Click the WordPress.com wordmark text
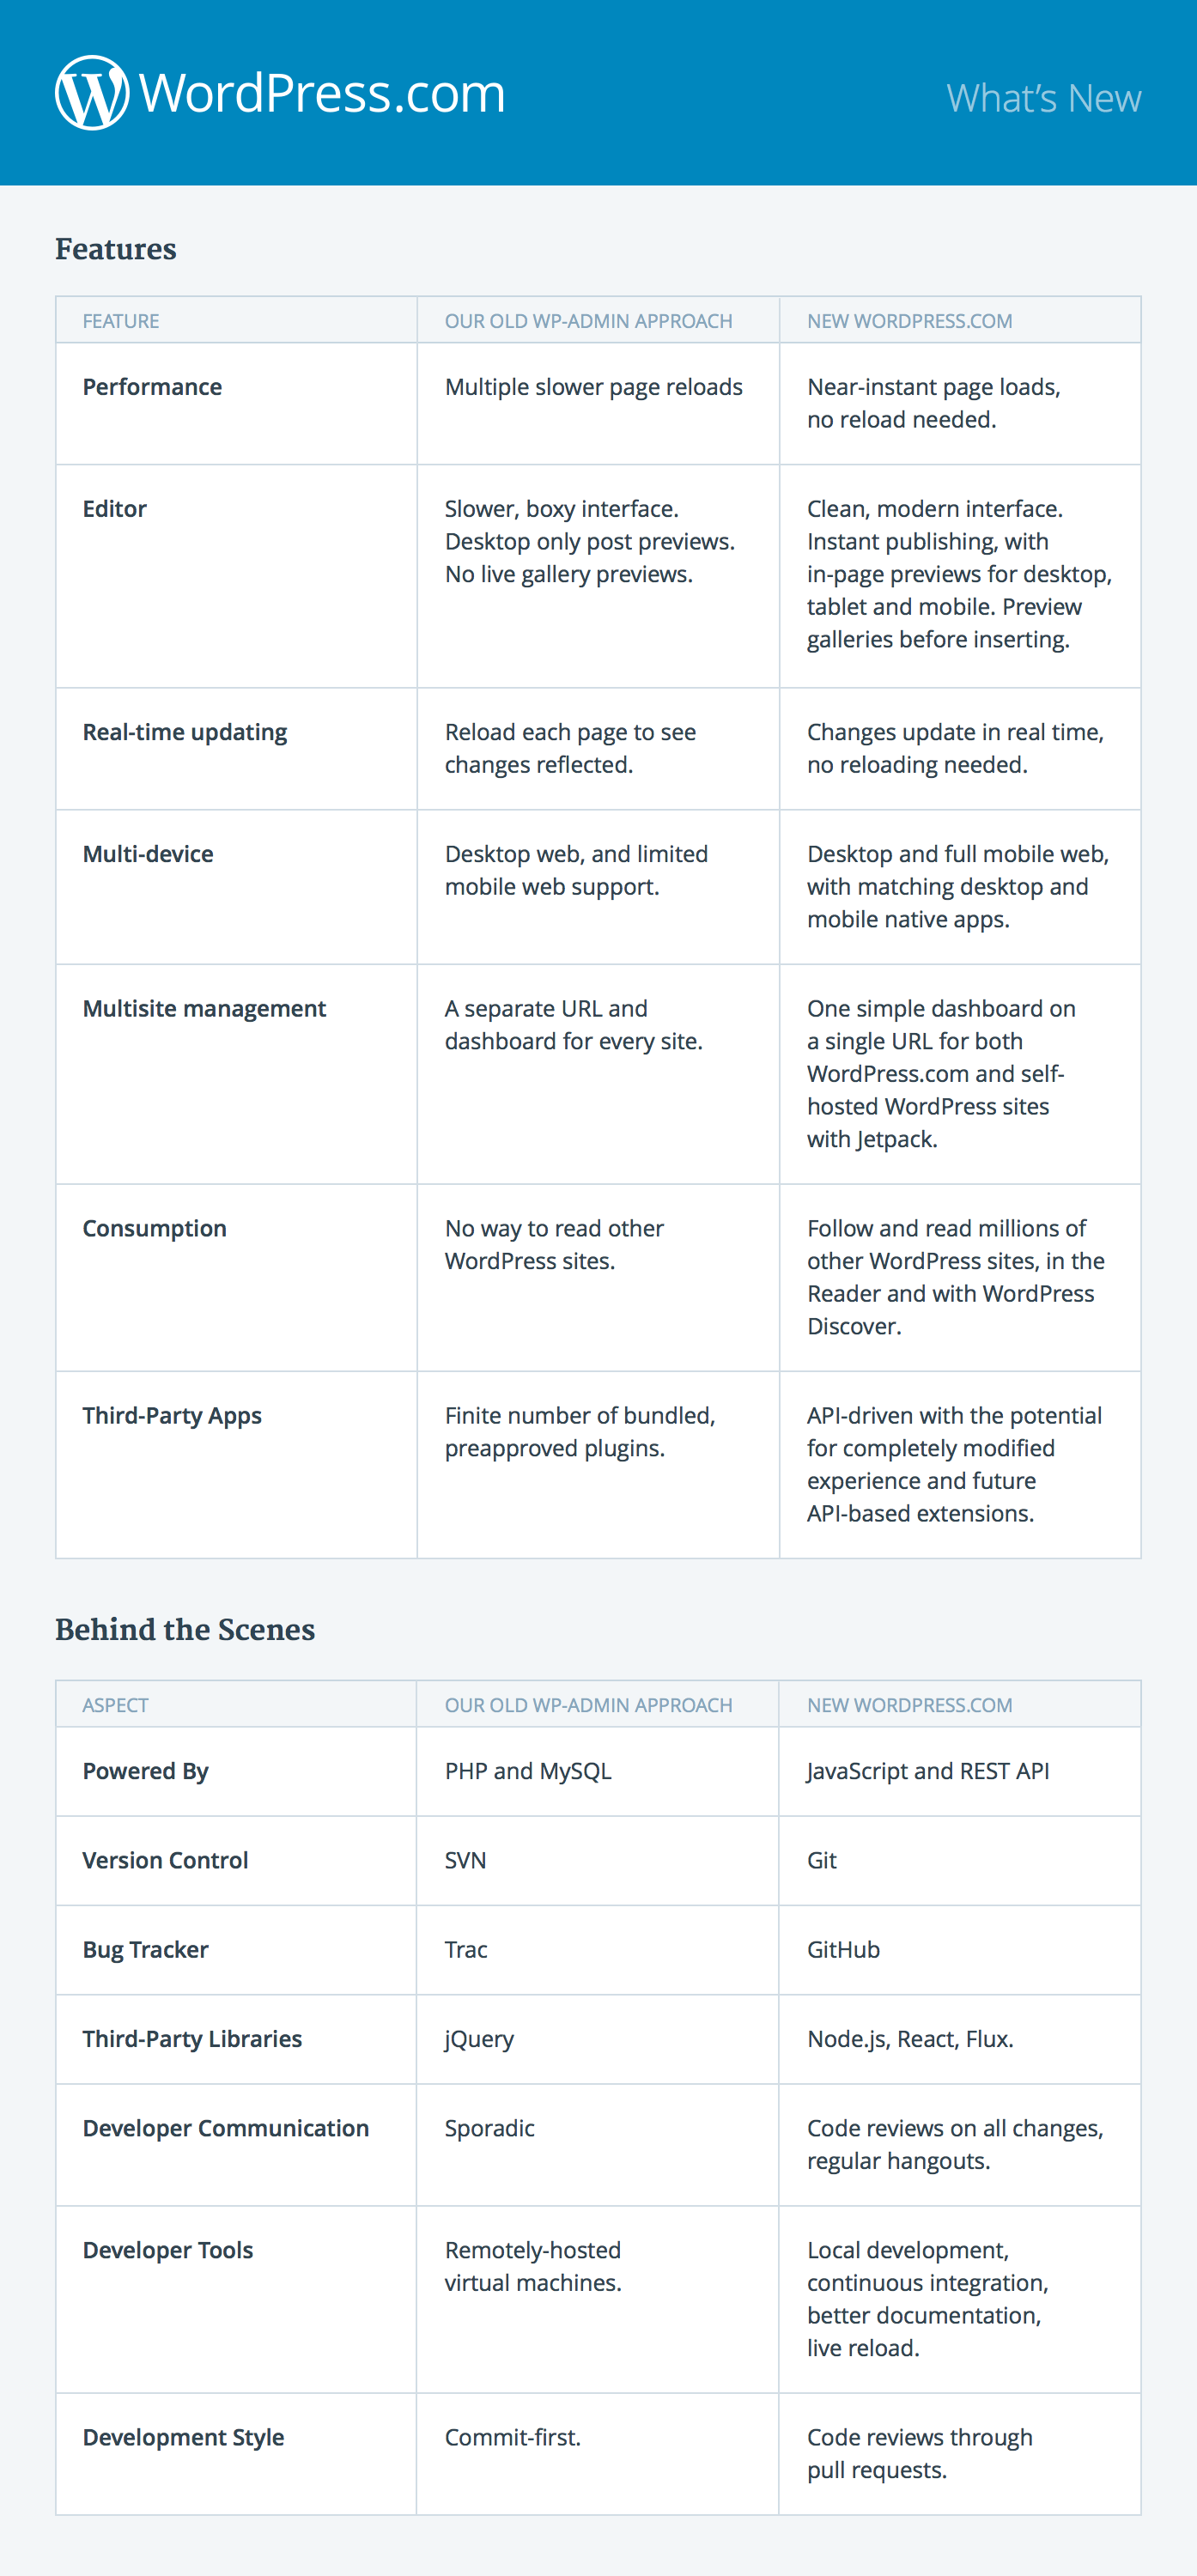The width and height of the screenshot is (1197, 2576). pos(322,94)
